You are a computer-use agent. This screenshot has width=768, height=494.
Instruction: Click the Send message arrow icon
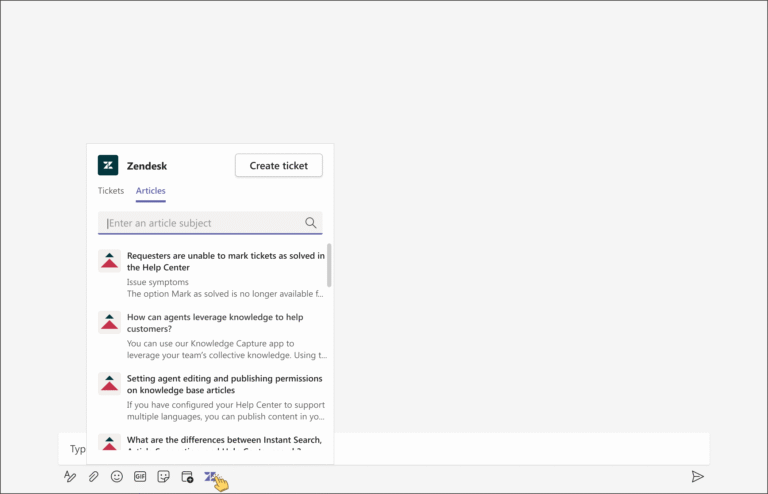click(697, 476)
